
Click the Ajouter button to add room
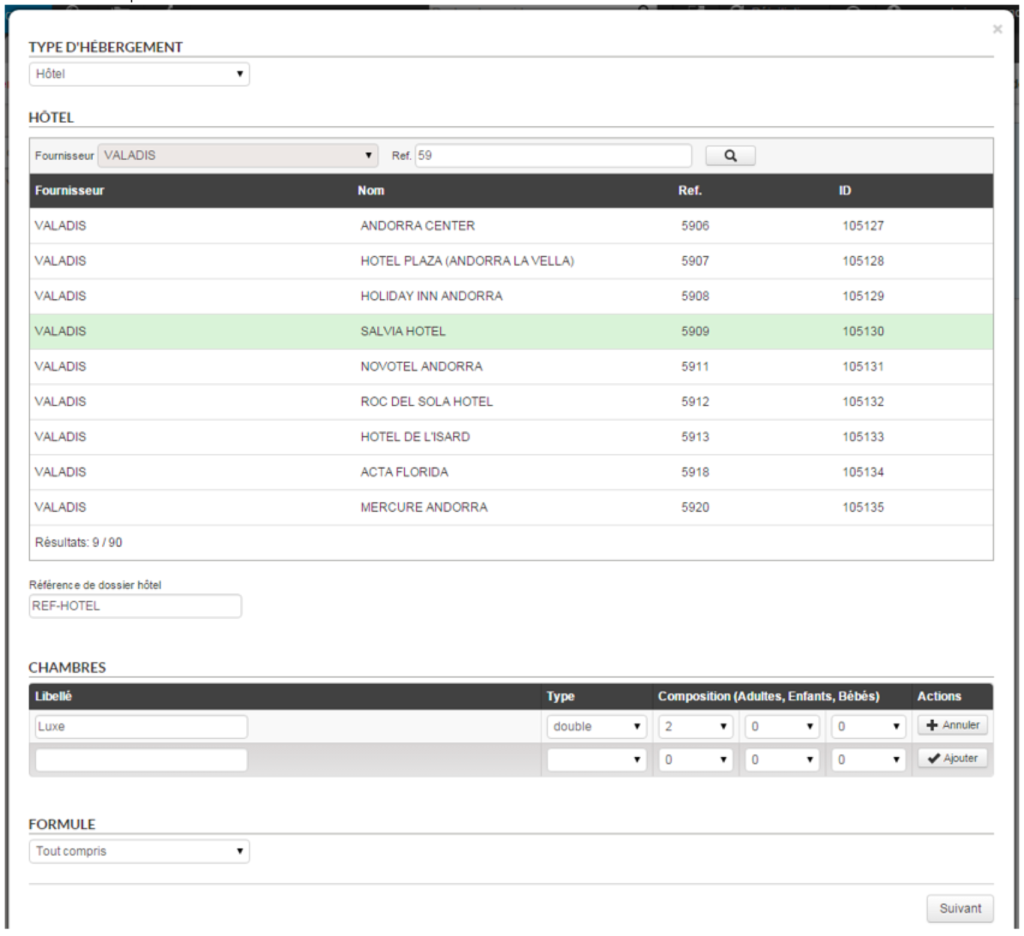(952, 759)
